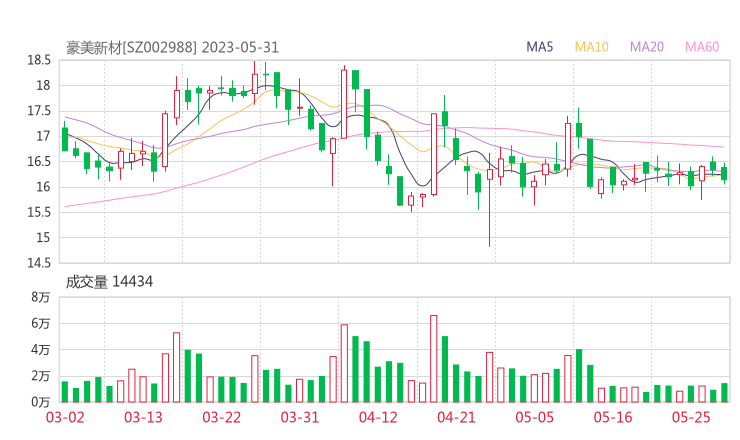This screenshot has height=440, width=740.
Task: Click the 18.5 price axis label
Action: [x=39, y=60]
